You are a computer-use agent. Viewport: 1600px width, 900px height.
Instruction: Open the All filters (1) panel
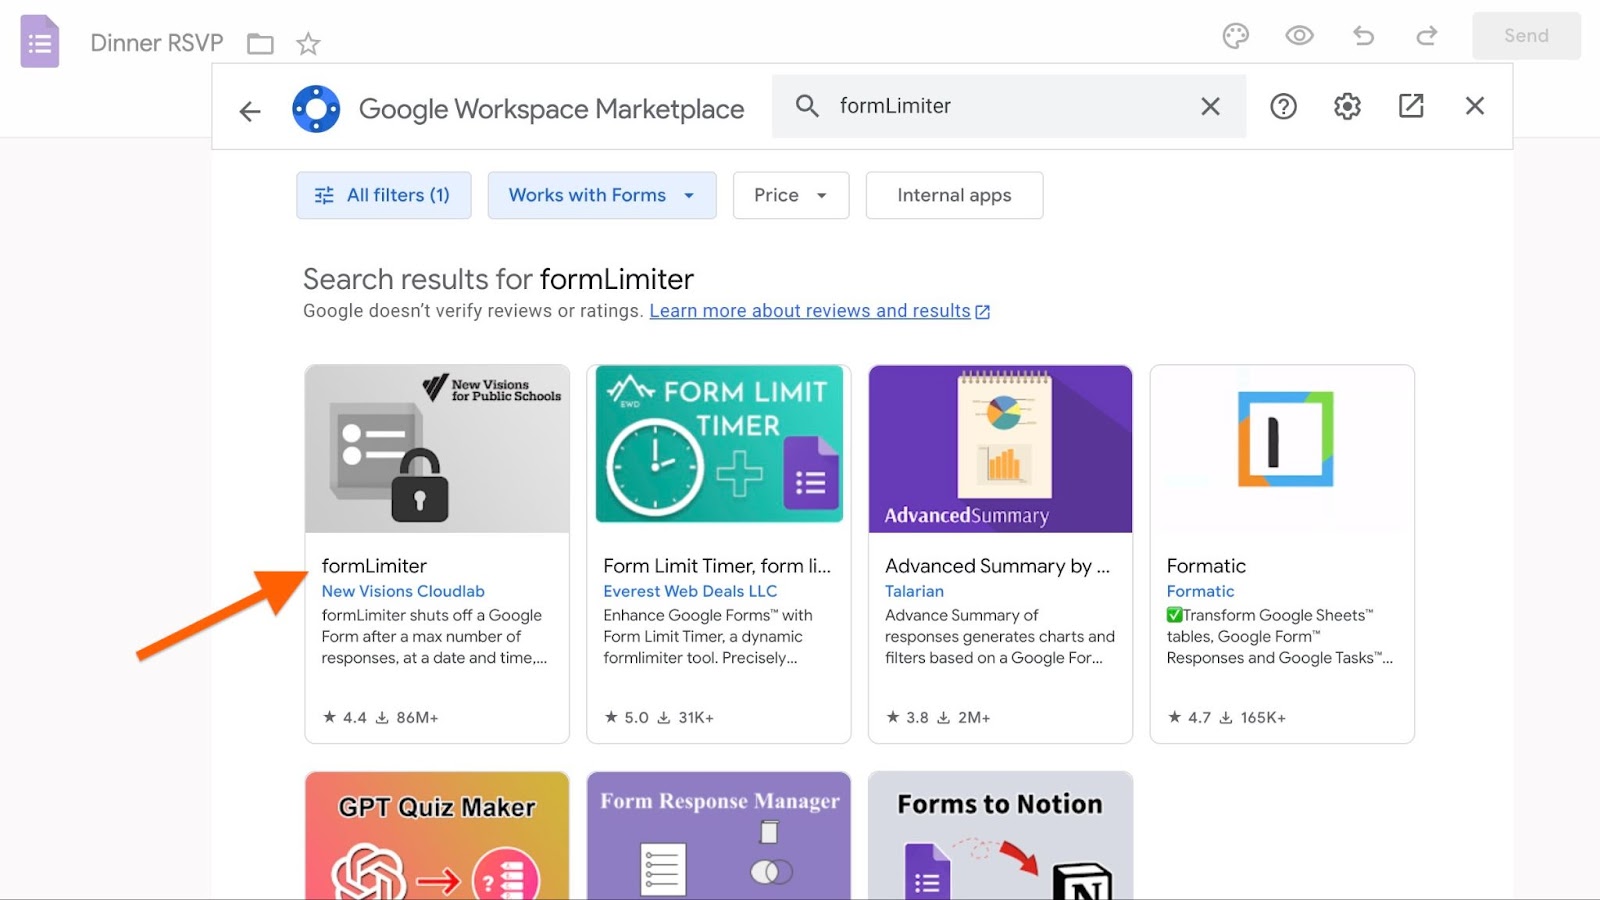pos(383,195)
